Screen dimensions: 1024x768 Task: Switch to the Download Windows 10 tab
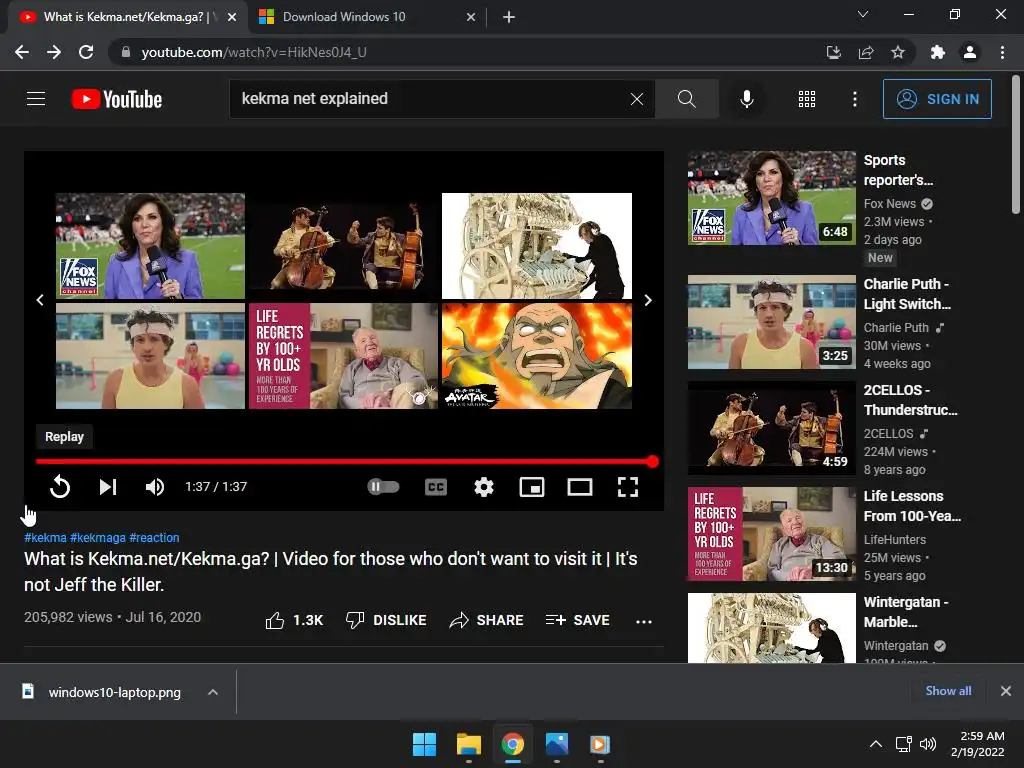366,17
